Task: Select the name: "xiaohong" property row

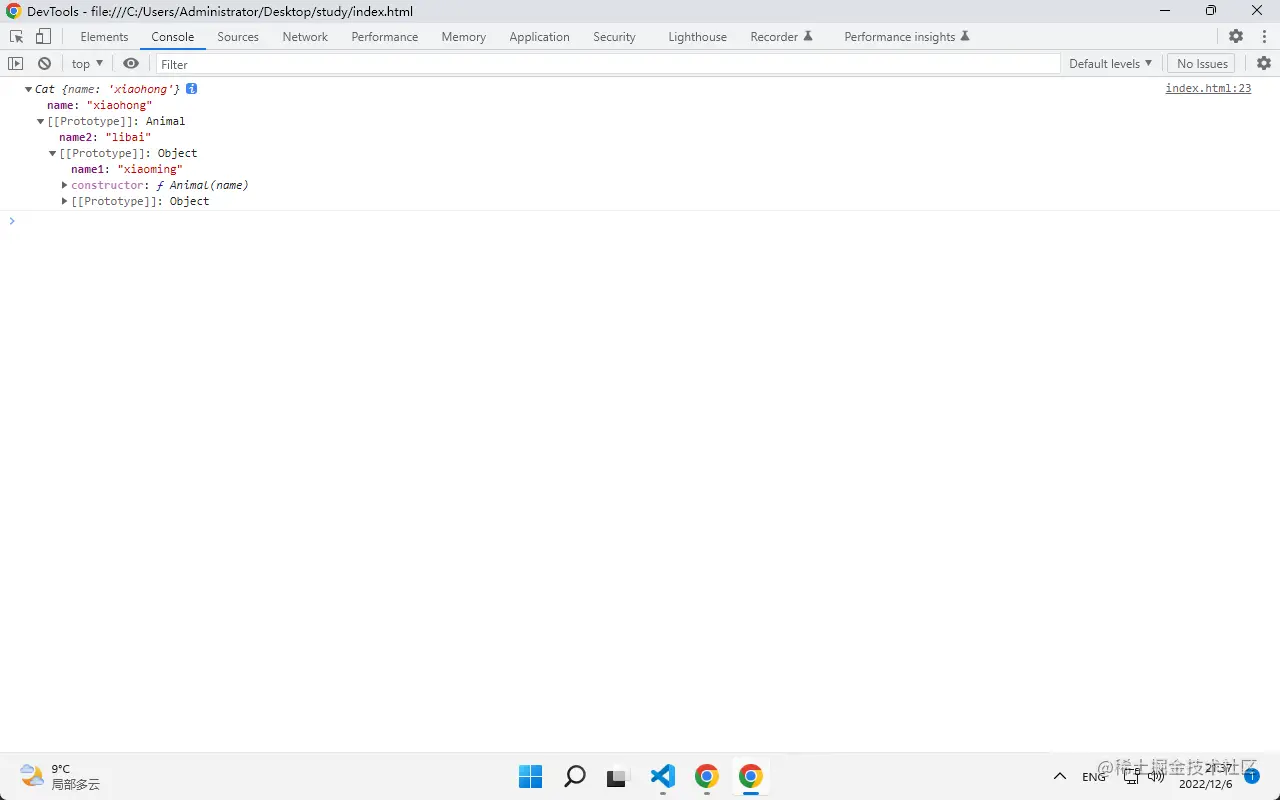Action: tap(100, 105)
